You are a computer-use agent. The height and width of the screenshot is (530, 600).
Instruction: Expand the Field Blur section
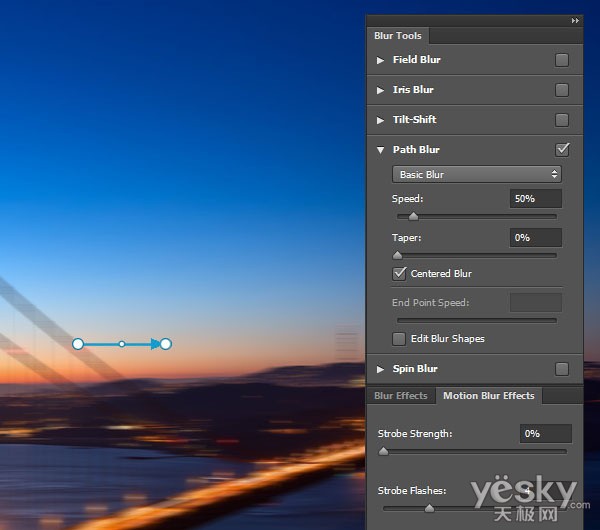(380, 60)
